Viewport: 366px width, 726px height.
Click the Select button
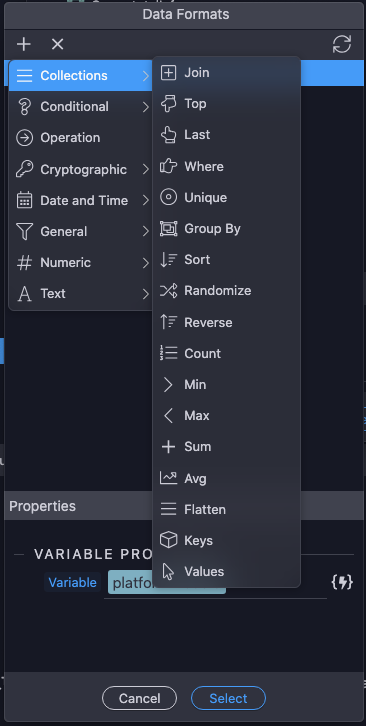coord(228,698)
